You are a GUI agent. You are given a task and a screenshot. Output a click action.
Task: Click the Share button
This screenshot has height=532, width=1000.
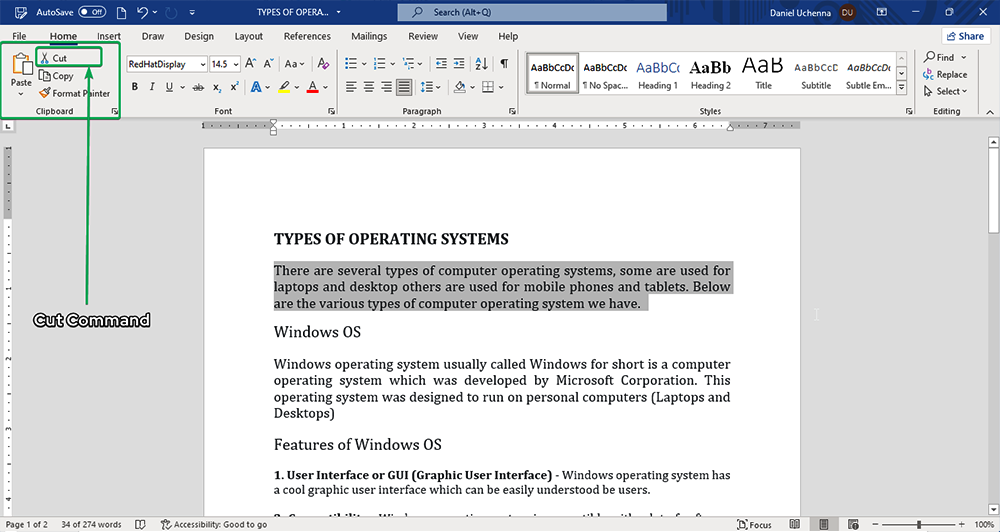point(964,36)
